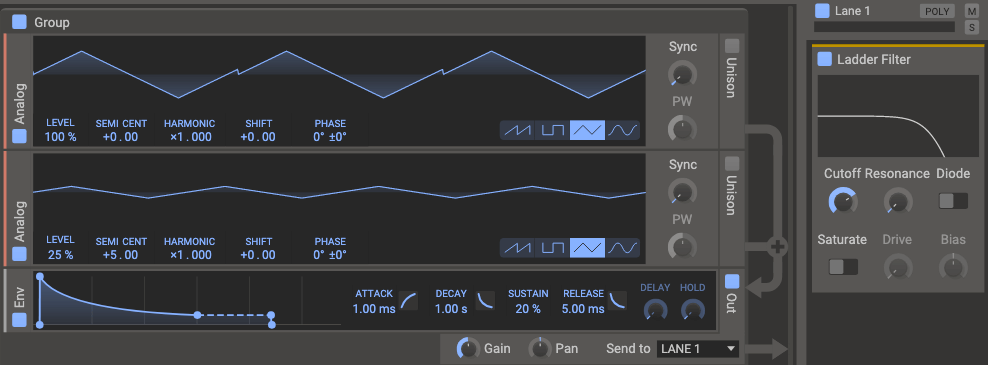Select square waveform in first Analog oscillator
This screenshot has width=988, height=365.
click(553, 130)
